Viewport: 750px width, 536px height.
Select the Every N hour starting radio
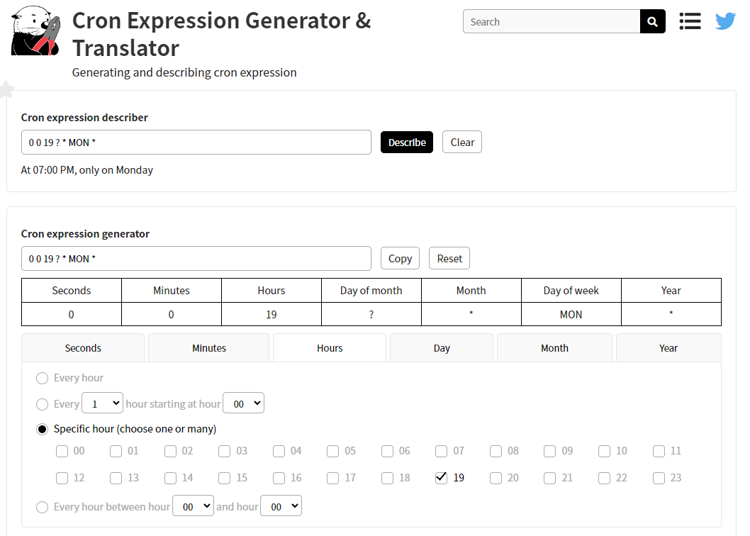coord(42,405)
